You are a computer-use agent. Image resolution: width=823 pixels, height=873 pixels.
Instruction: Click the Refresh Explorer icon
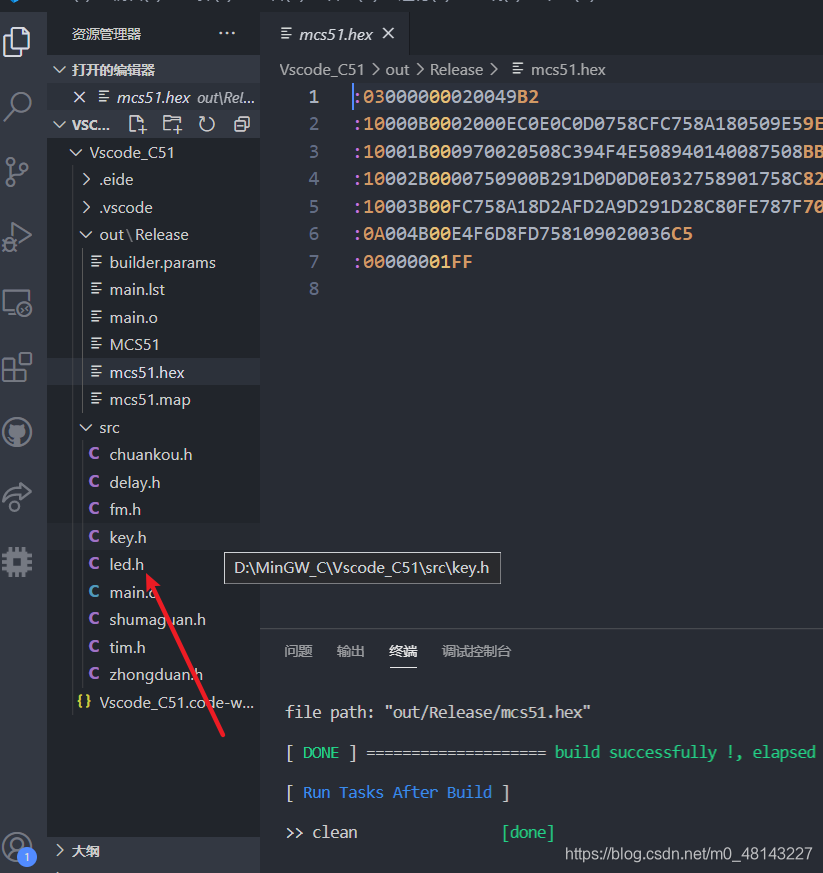pyautogui.click(x=207, y=124)
